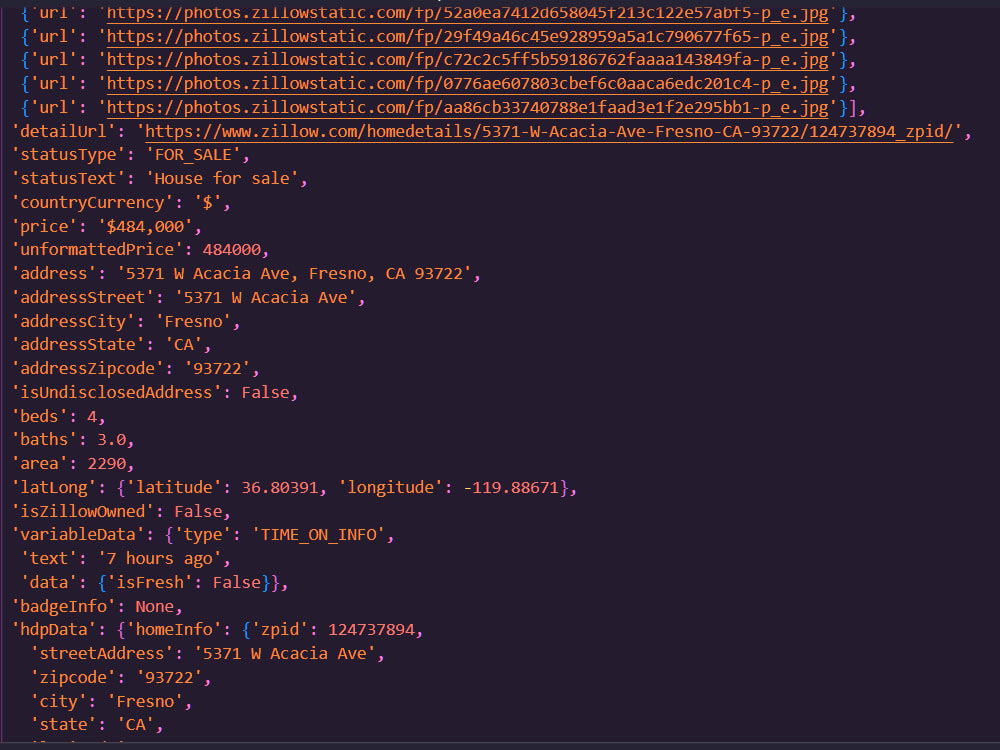Open the Zillow homedetails detailUrl link
The image size is (1000, 750).
click(549, 131)
